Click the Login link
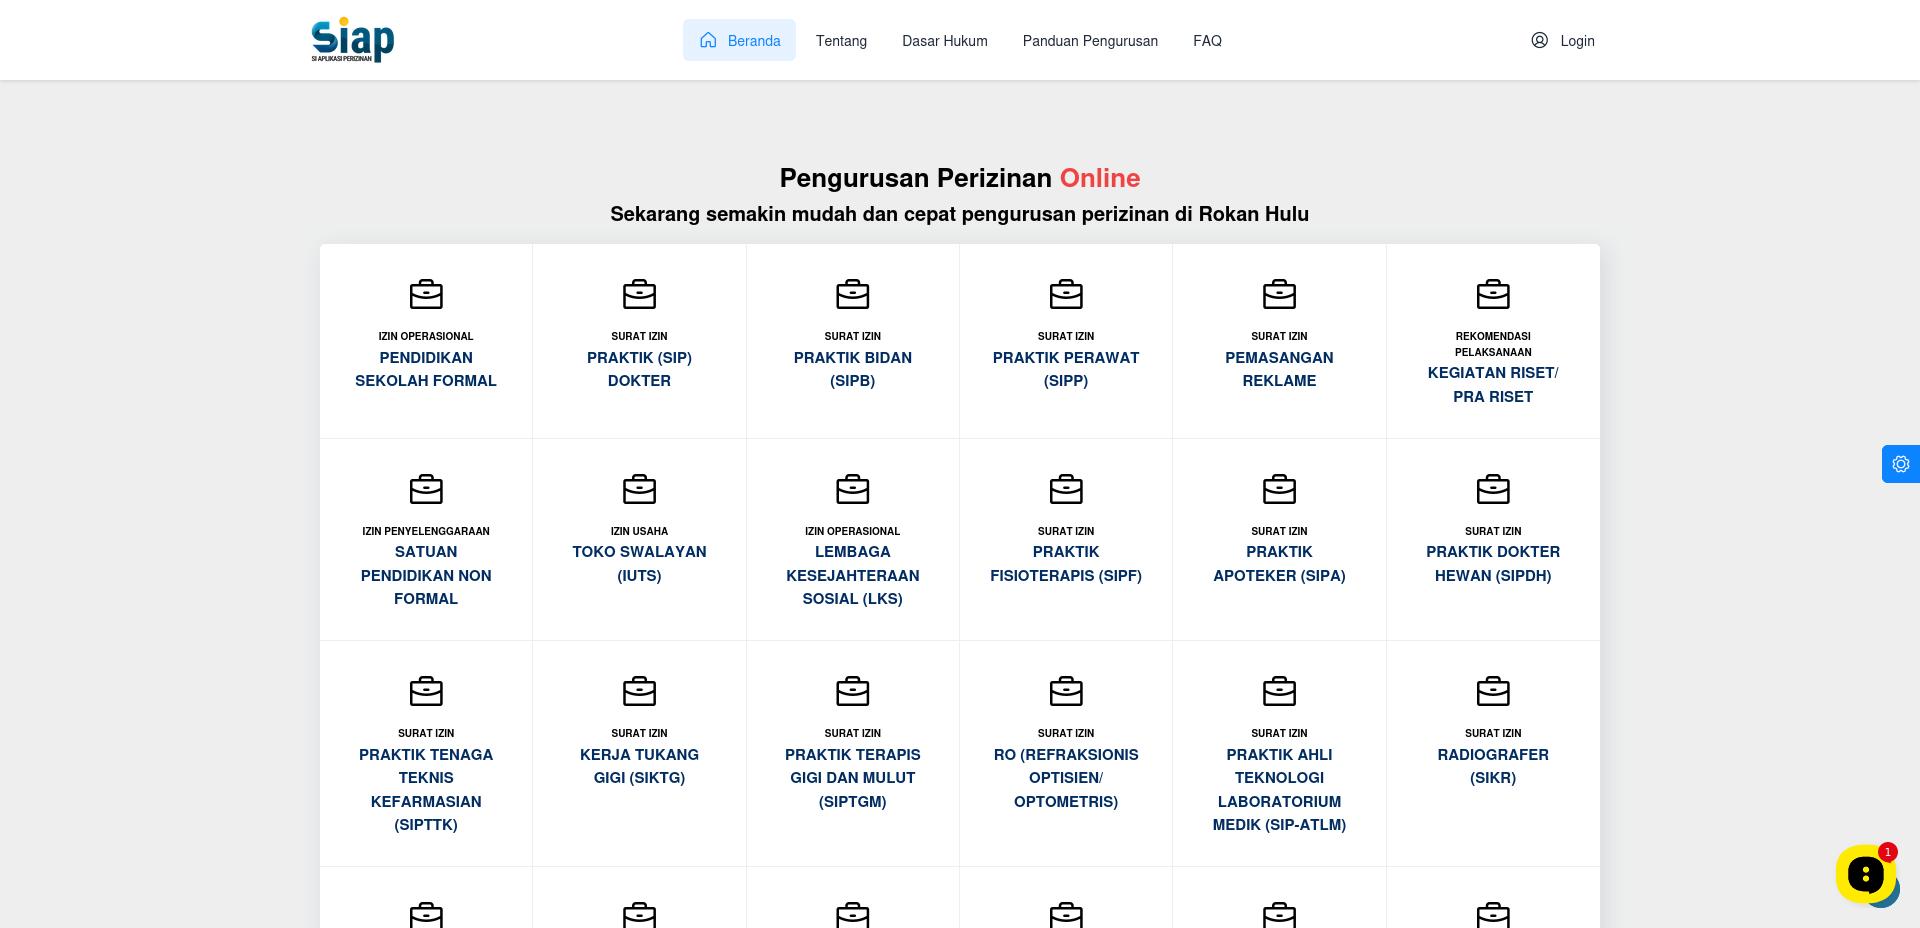 point(1577,41)
